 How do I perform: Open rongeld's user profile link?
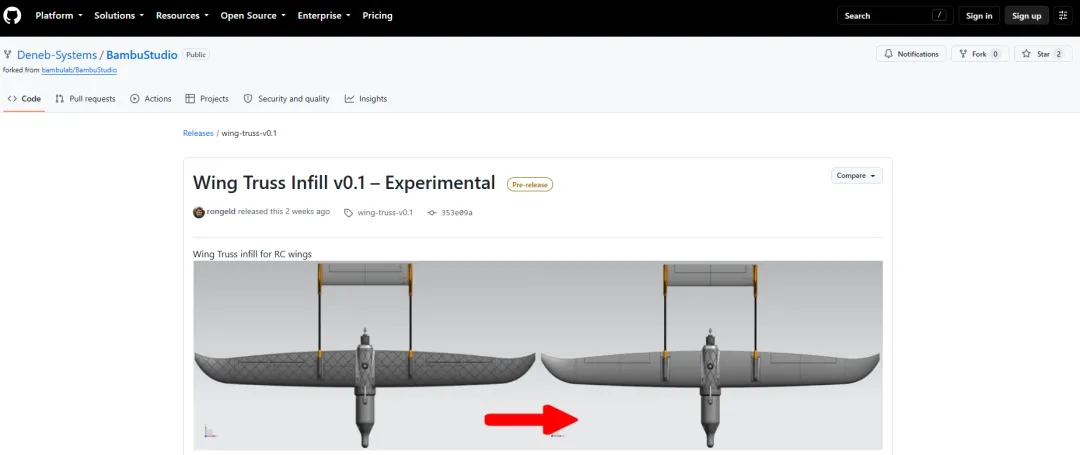click(x=221, y=212)
